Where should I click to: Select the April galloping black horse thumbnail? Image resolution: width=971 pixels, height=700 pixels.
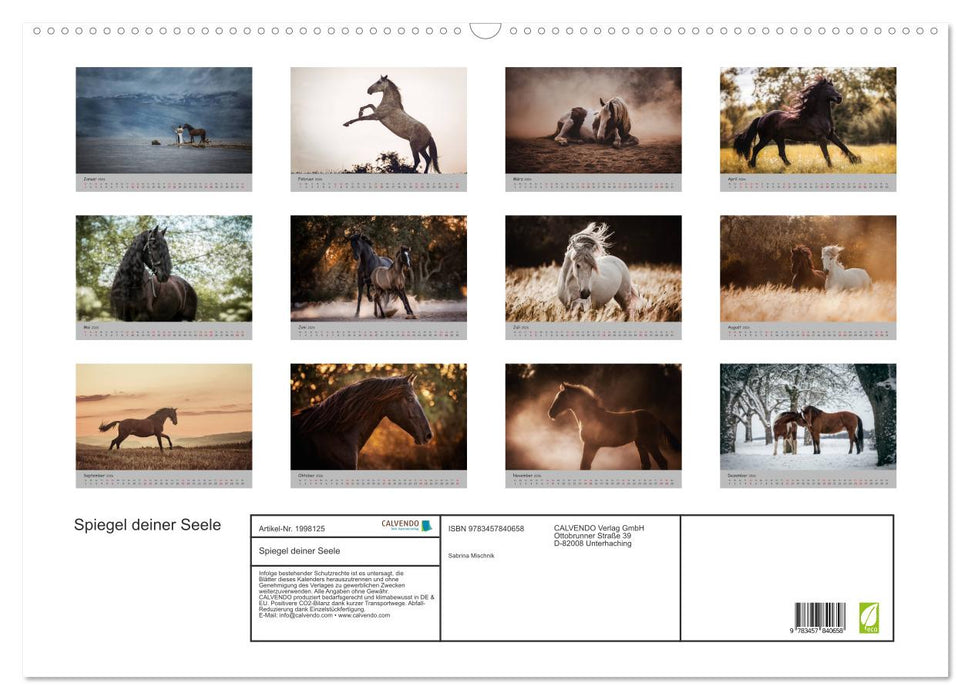tap(808, 121)
